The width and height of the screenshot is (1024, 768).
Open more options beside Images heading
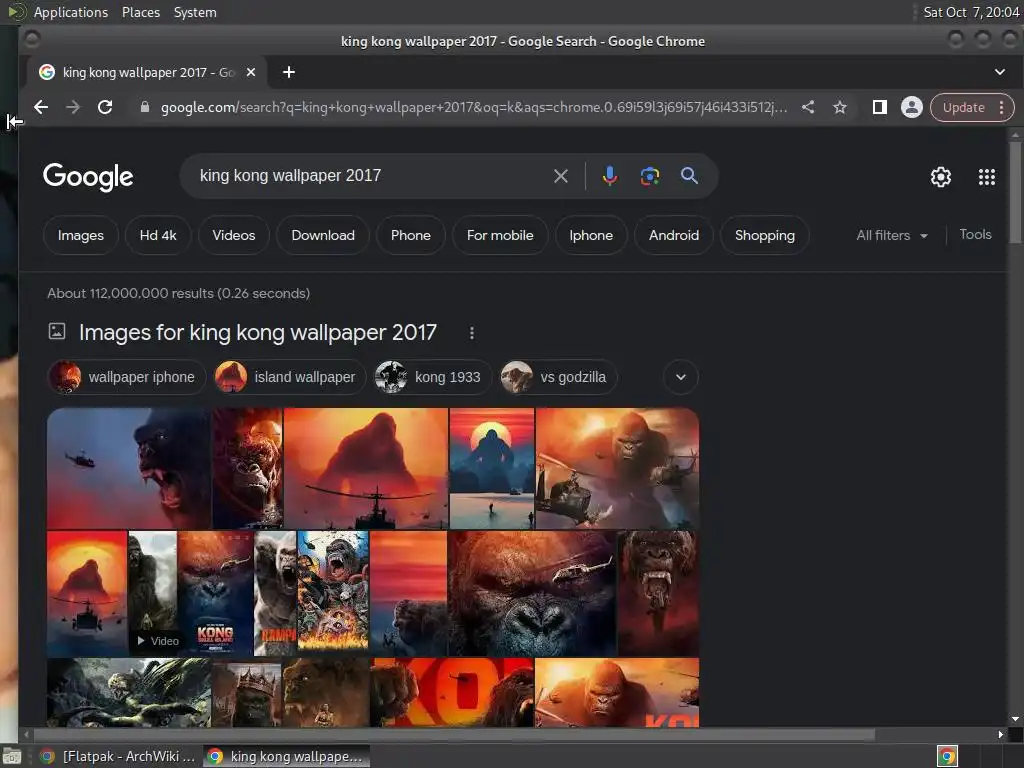click(x=472, y=333)
